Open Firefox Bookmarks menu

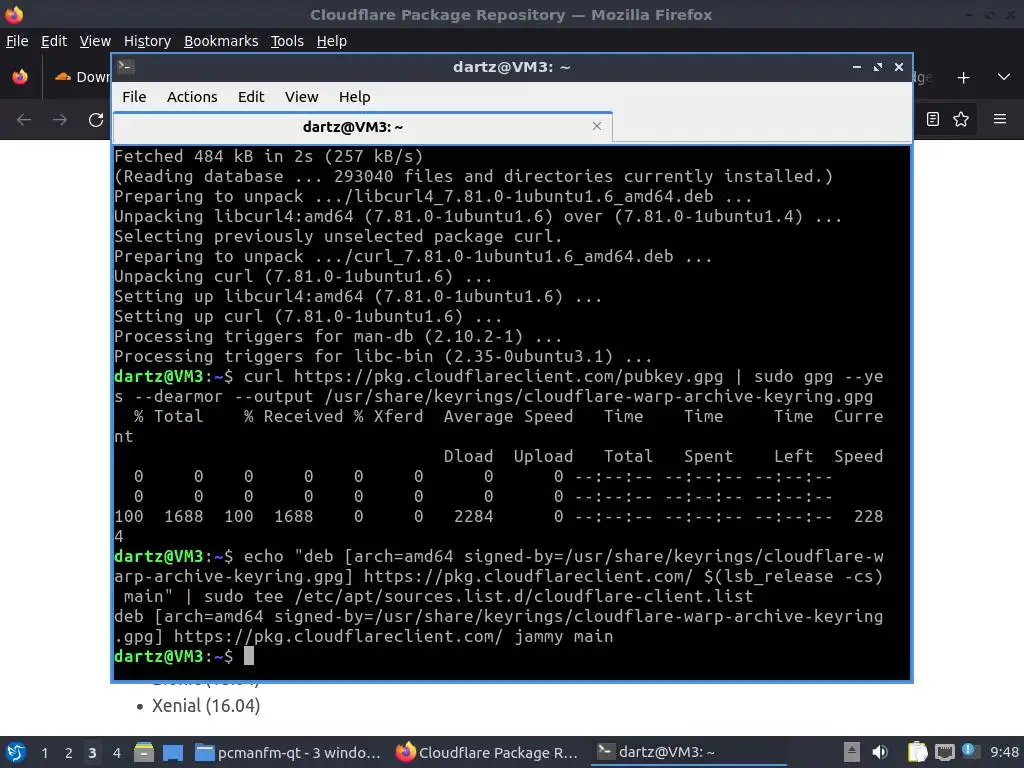click(221, 41)
